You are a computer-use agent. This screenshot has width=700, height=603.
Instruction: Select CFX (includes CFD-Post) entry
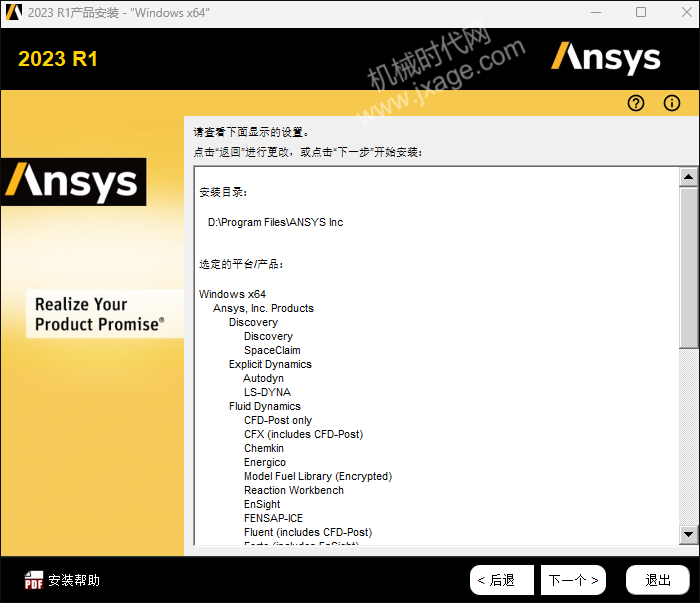(x=304, y=434)
